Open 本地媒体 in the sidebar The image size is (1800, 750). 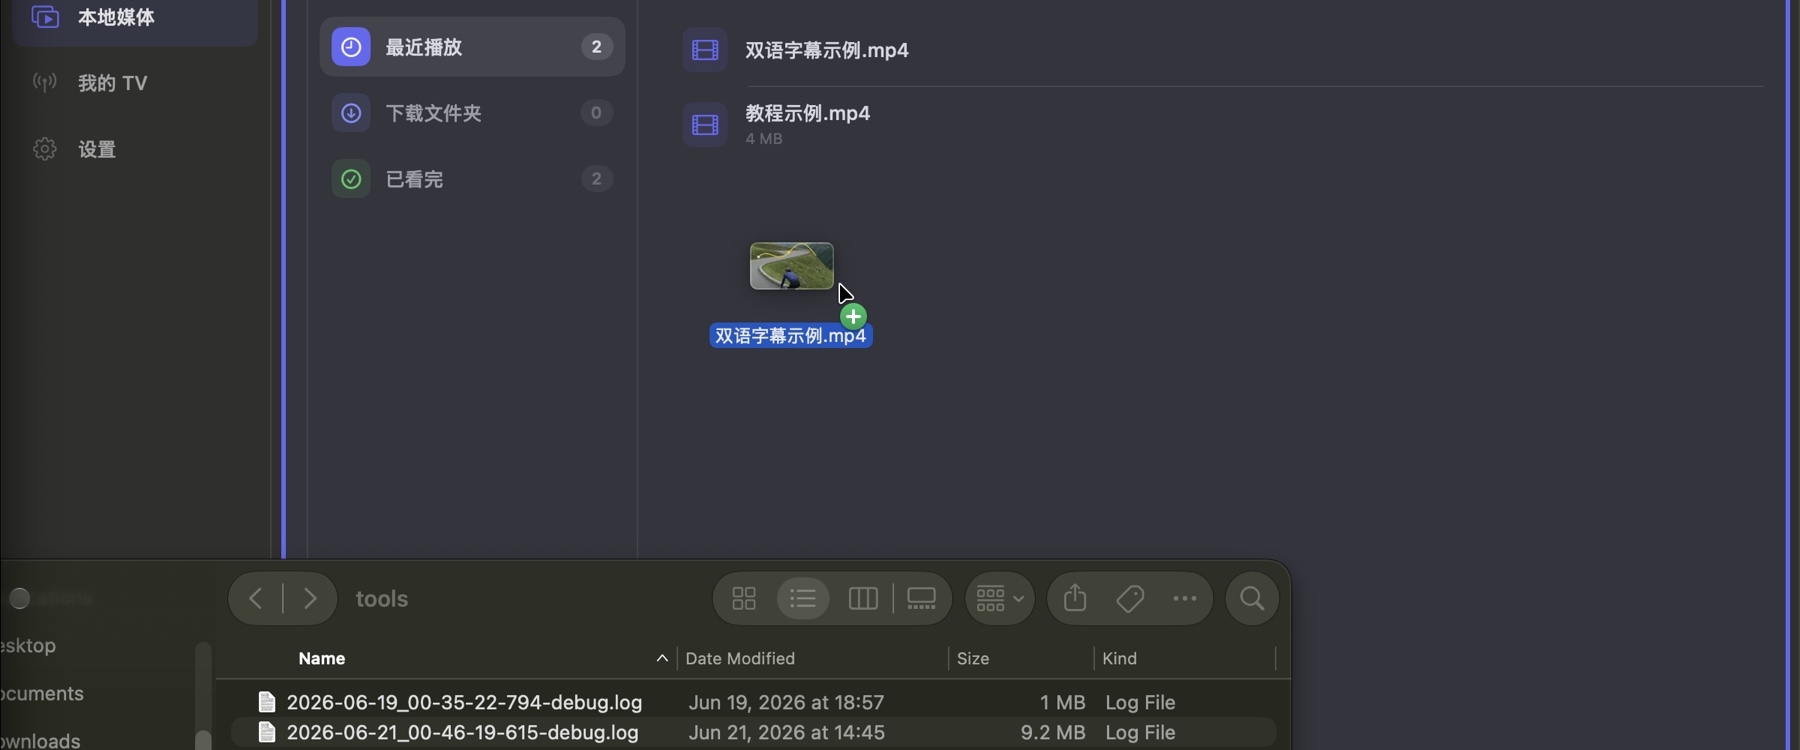(135, 18)
